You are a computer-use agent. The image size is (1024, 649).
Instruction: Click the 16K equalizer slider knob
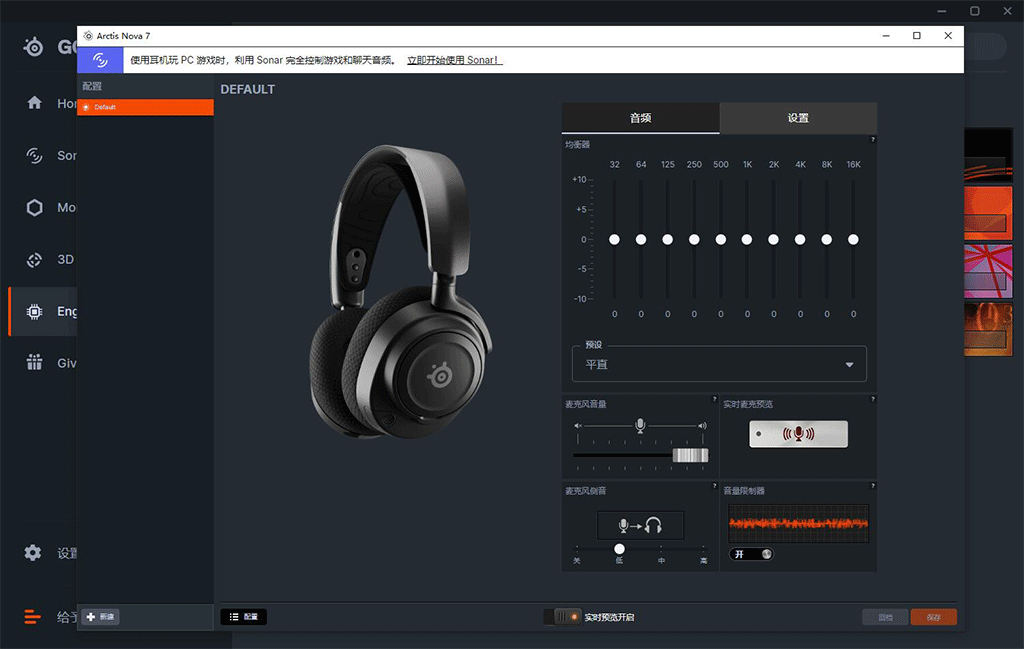[853, 240]
